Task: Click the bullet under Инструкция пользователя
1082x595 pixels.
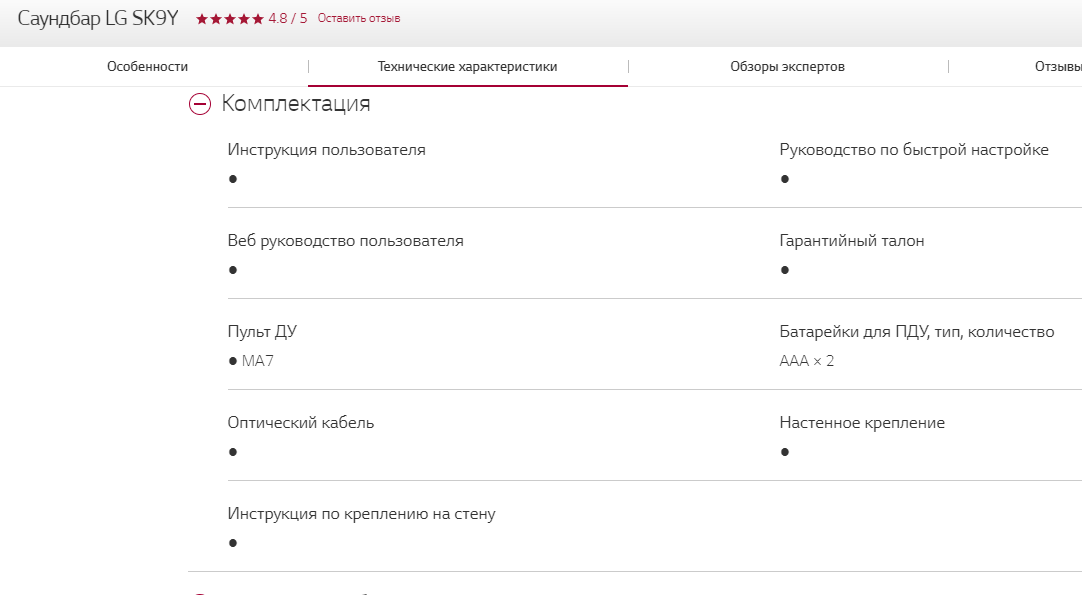Action: [233, 179]
